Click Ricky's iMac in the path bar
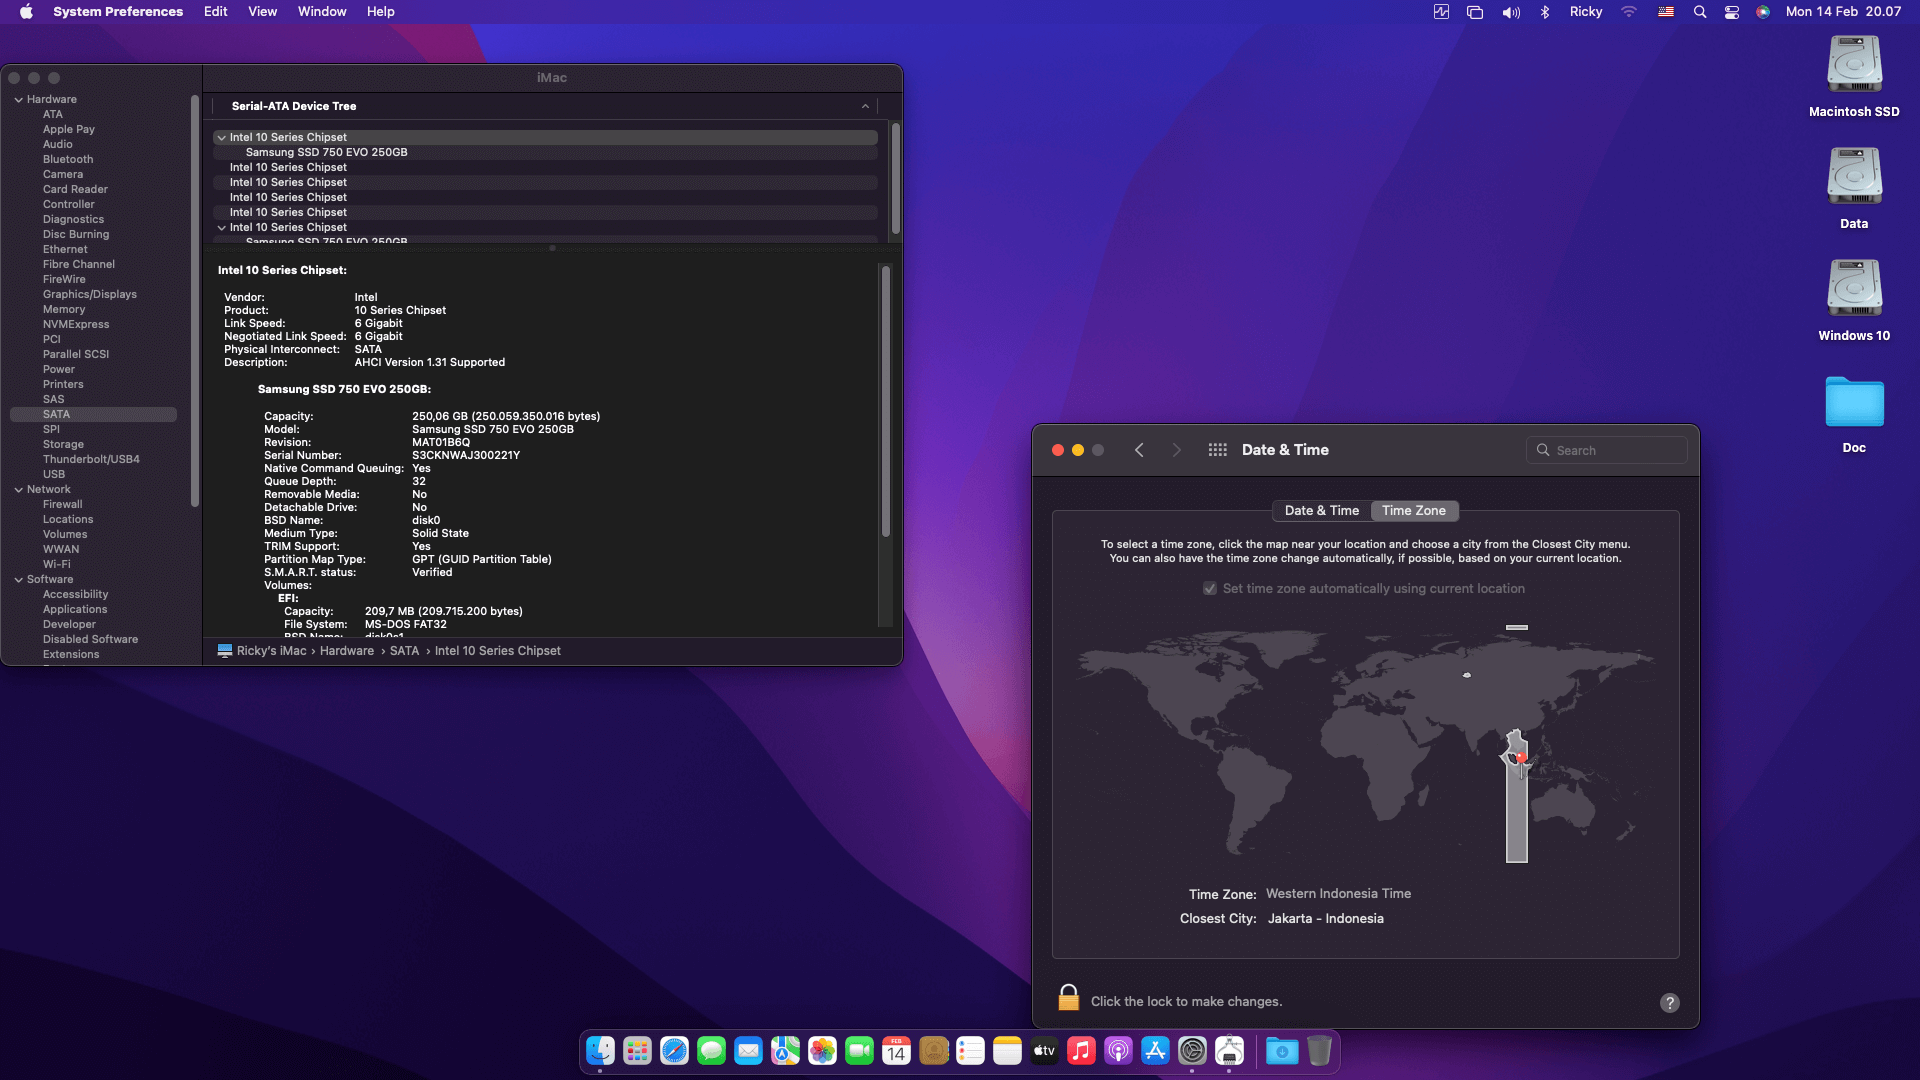 point(262,651)
